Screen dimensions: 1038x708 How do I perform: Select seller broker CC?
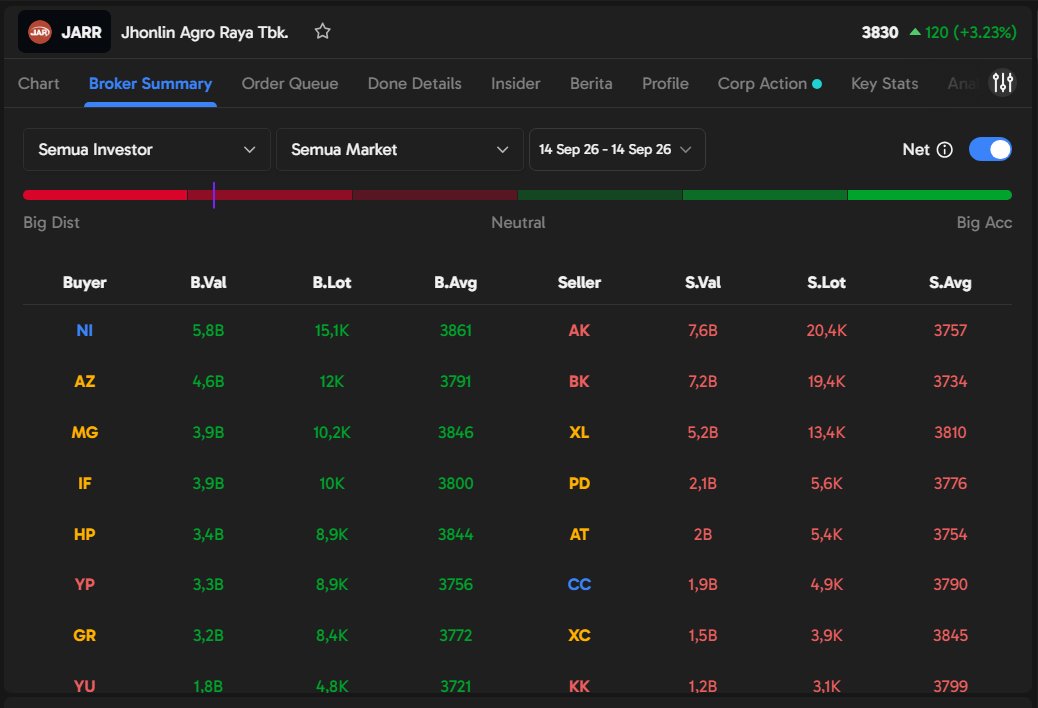[579, 584]
